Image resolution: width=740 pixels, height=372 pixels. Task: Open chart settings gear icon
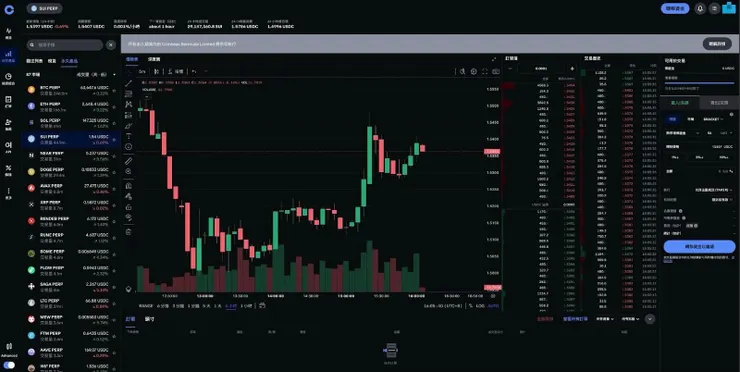(473, 71)
